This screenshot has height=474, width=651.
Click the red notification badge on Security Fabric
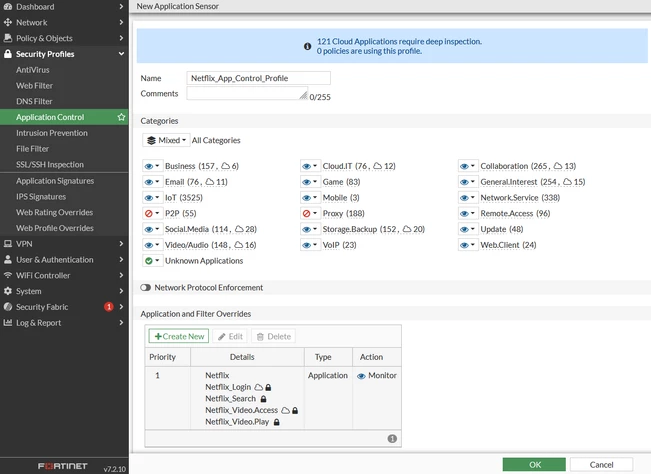click(x=109, y=307)
